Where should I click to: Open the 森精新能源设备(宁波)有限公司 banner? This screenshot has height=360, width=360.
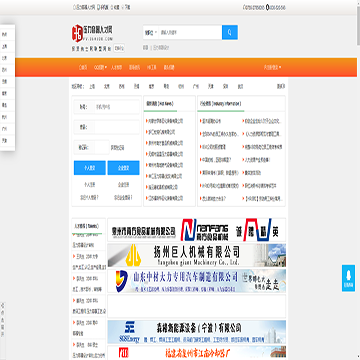pos(197,332)
